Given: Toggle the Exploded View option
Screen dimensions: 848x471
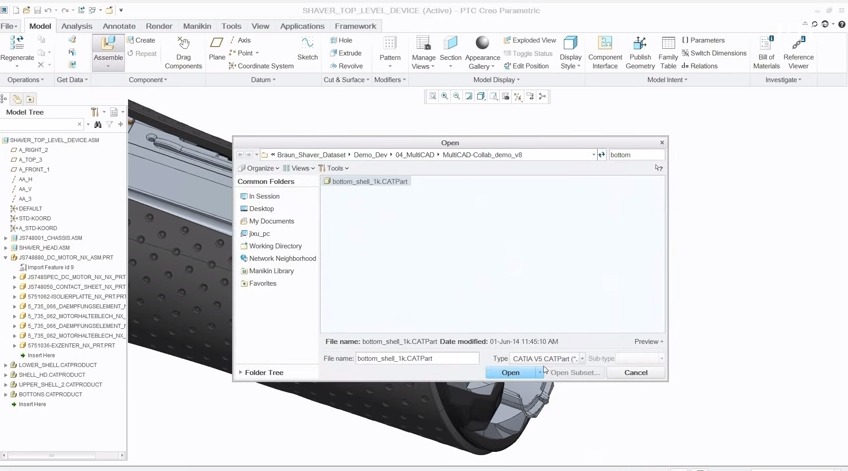Looking at the screenshot, I should click(x=530, y=41).
